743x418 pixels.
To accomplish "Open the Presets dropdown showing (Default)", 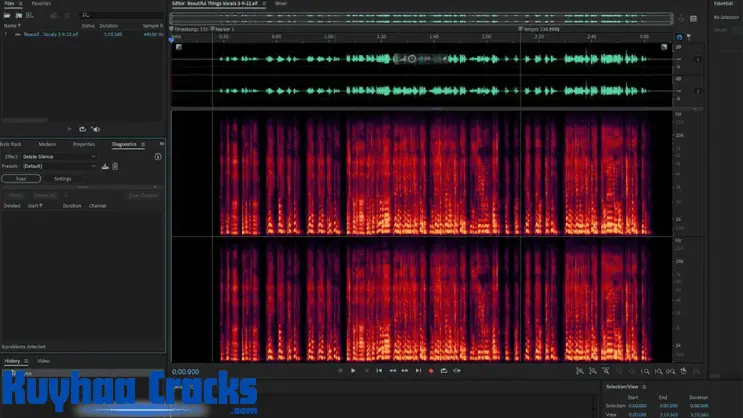I will 59,166.
